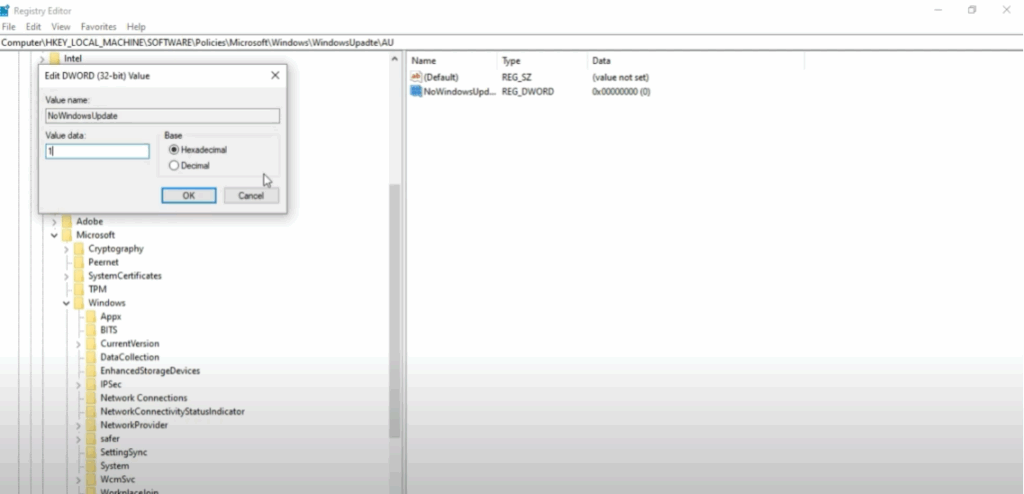Open the Edit menu
The height and width of the screenshot is (494, 1024).
[34, 27]
